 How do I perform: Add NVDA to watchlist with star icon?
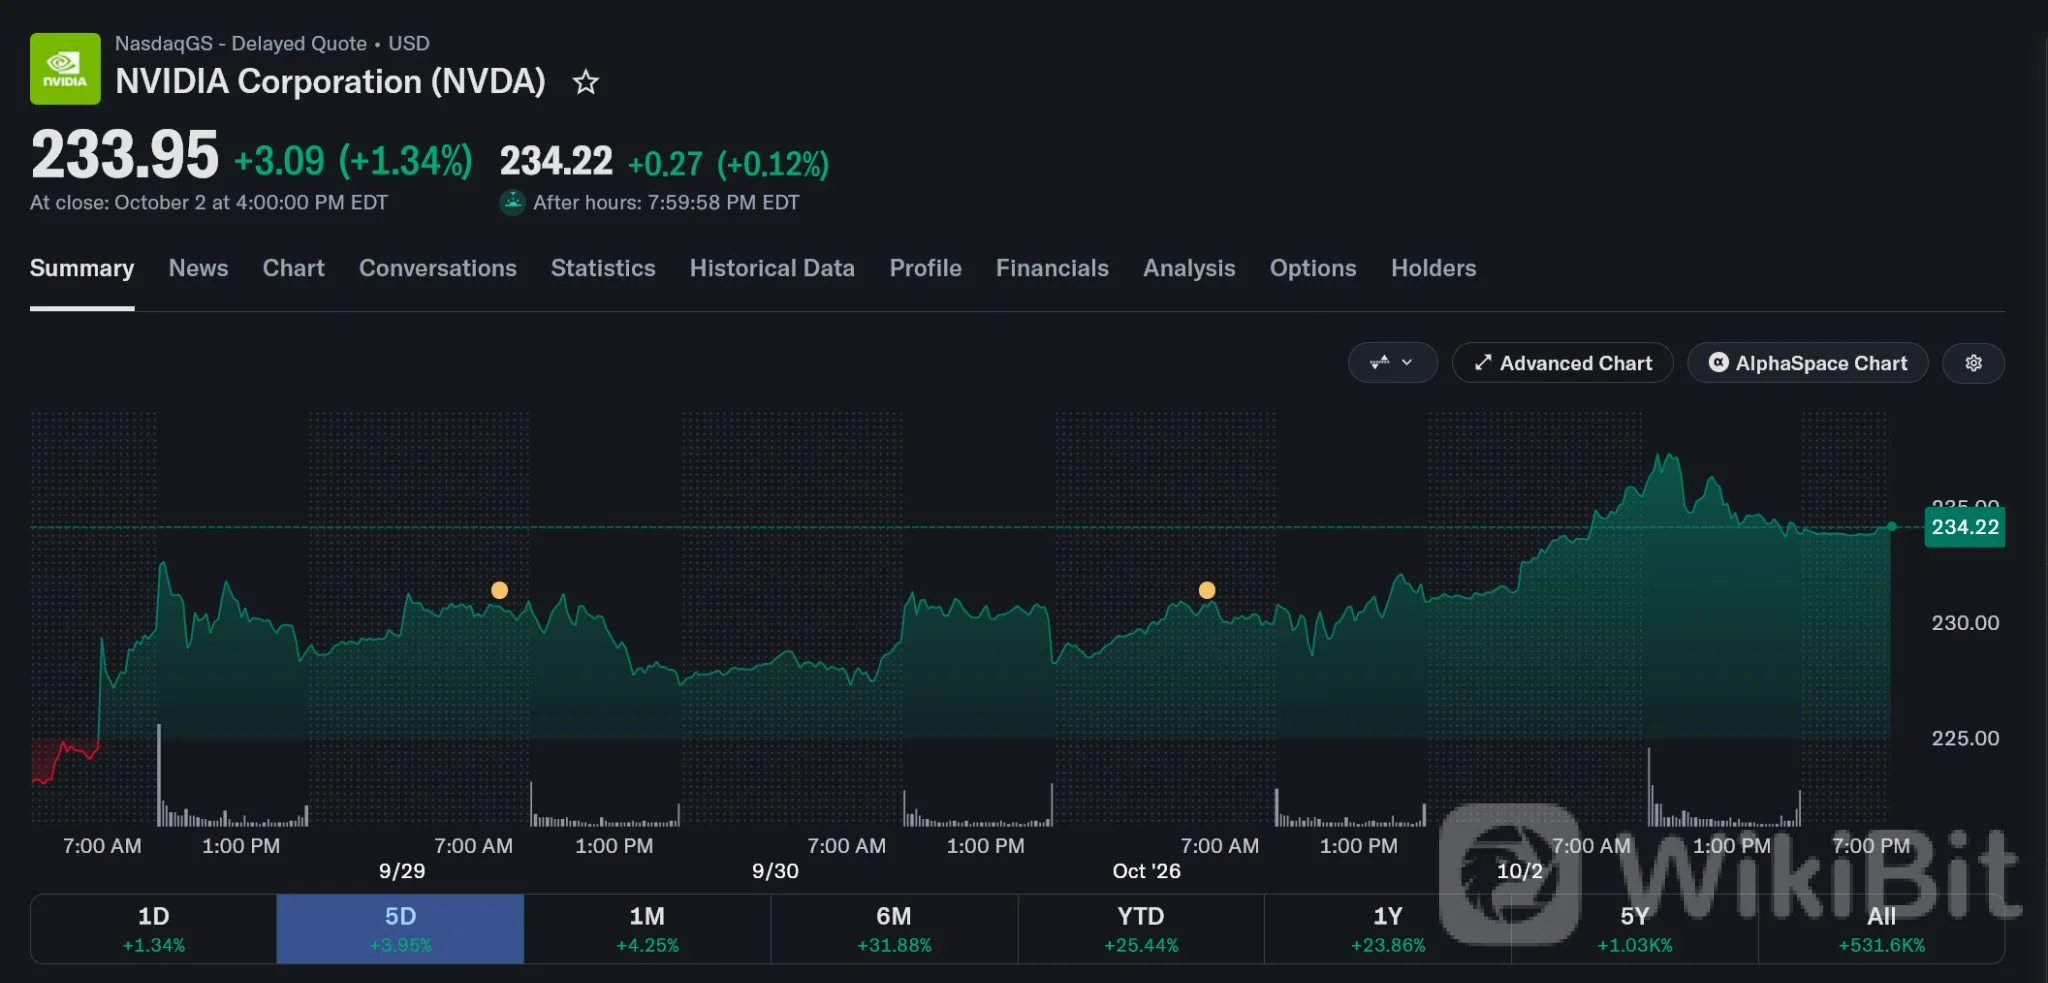pyautogui.click(x=586, y=82)
